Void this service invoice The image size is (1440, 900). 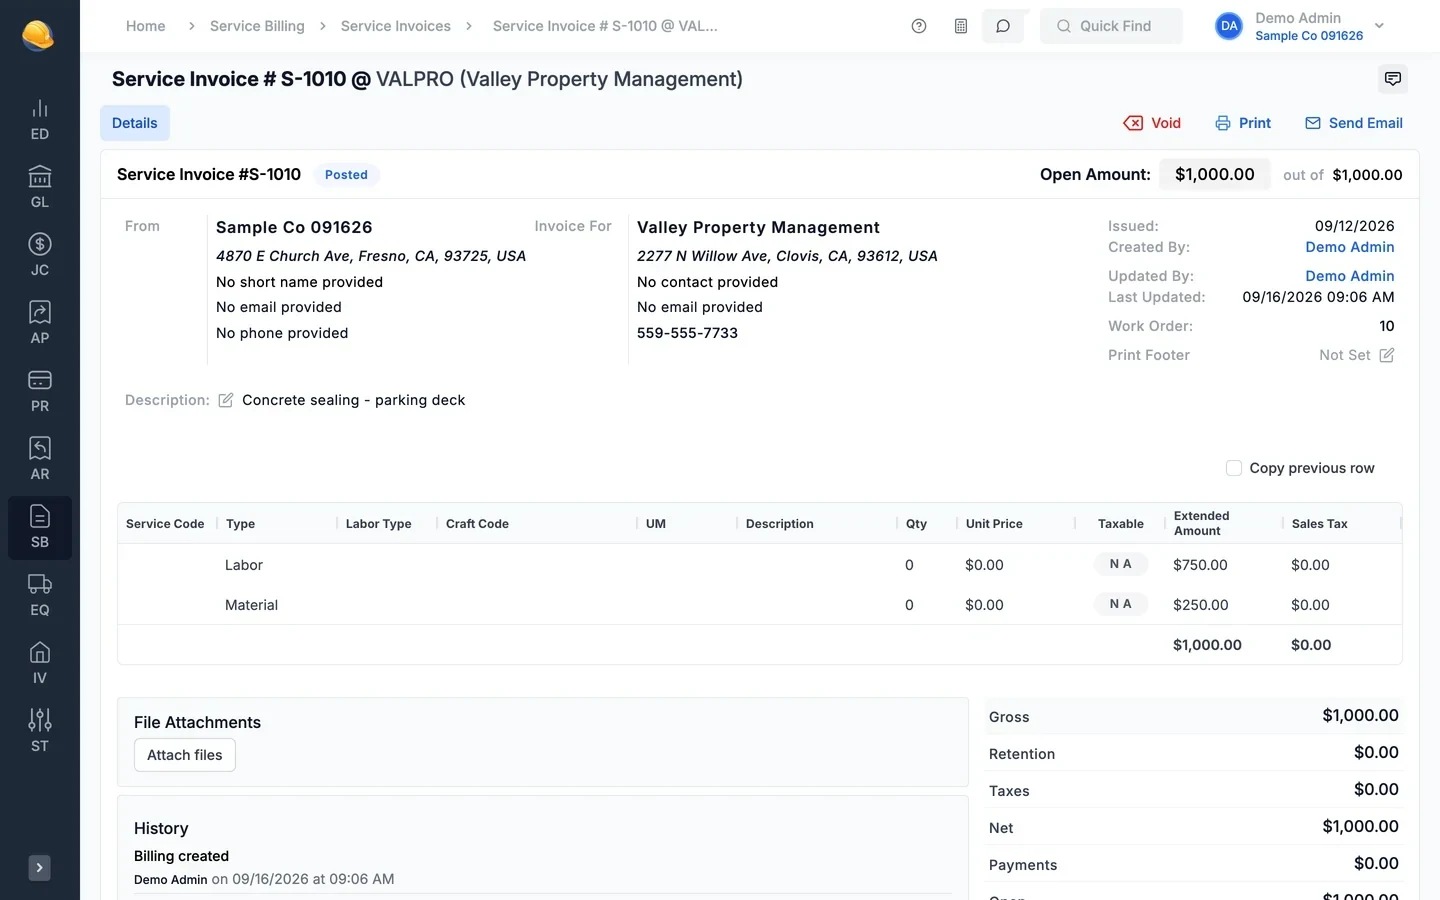1152,123
